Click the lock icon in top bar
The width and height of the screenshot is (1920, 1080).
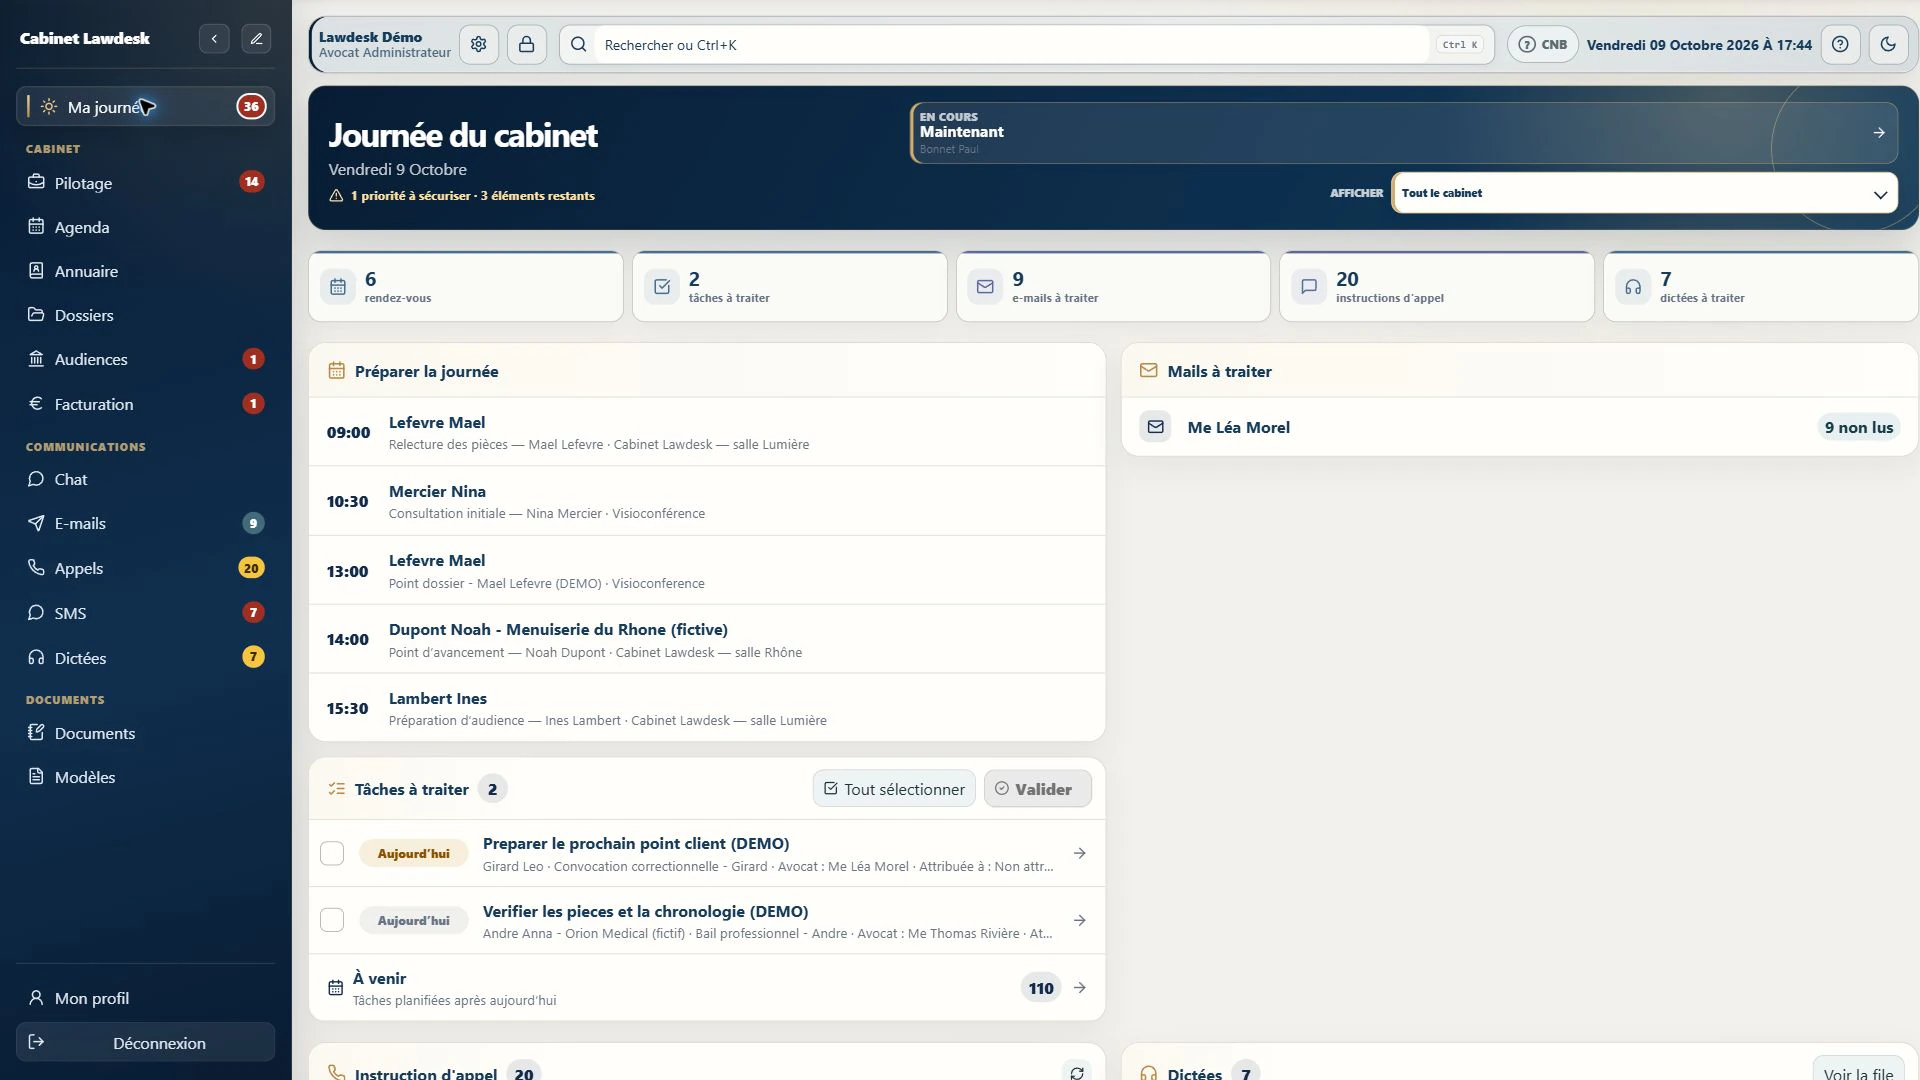click(x=527, y=45)
